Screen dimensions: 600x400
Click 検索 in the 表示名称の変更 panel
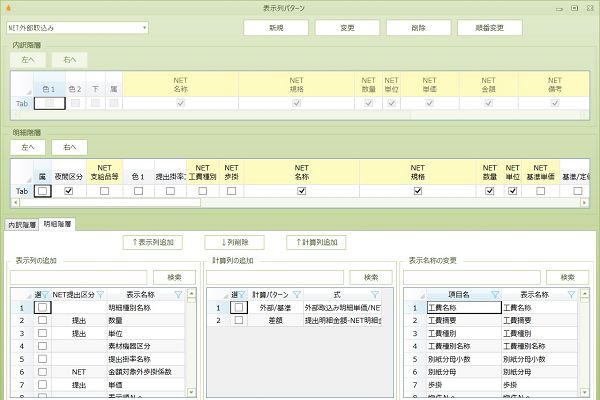pos(567,277)
